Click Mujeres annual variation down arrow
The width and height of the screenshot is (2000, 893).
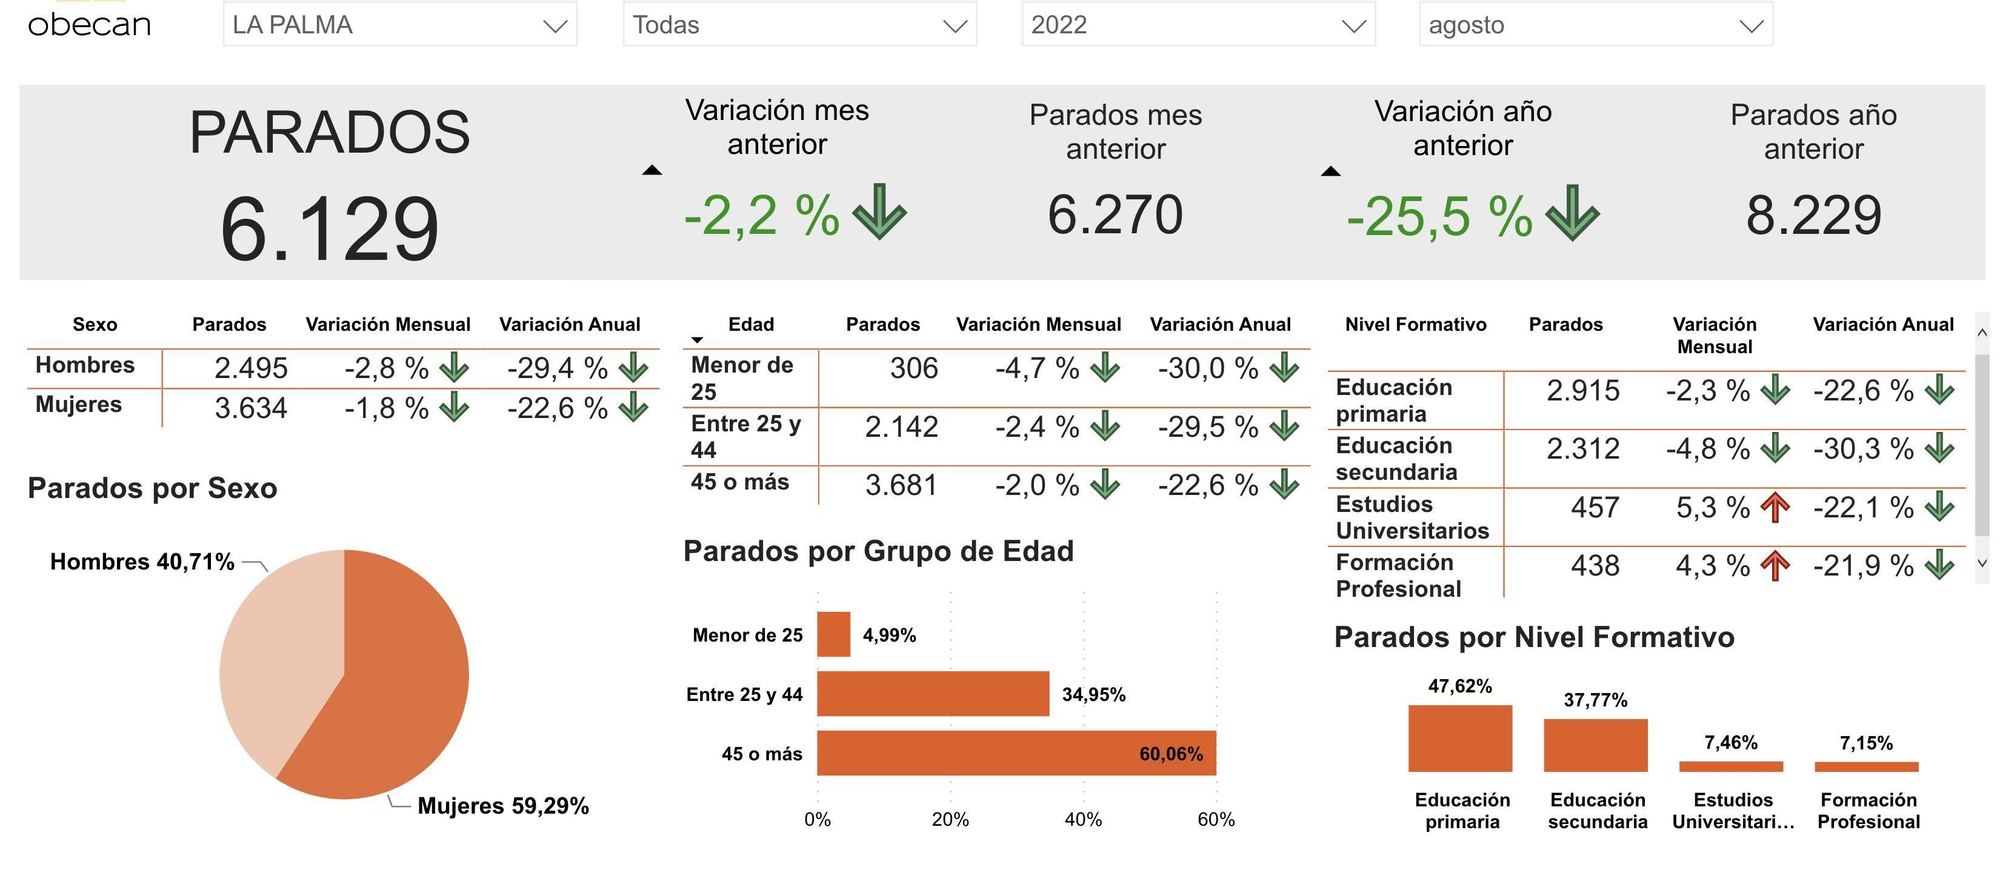pyautogui.click(x=633, y=408)
